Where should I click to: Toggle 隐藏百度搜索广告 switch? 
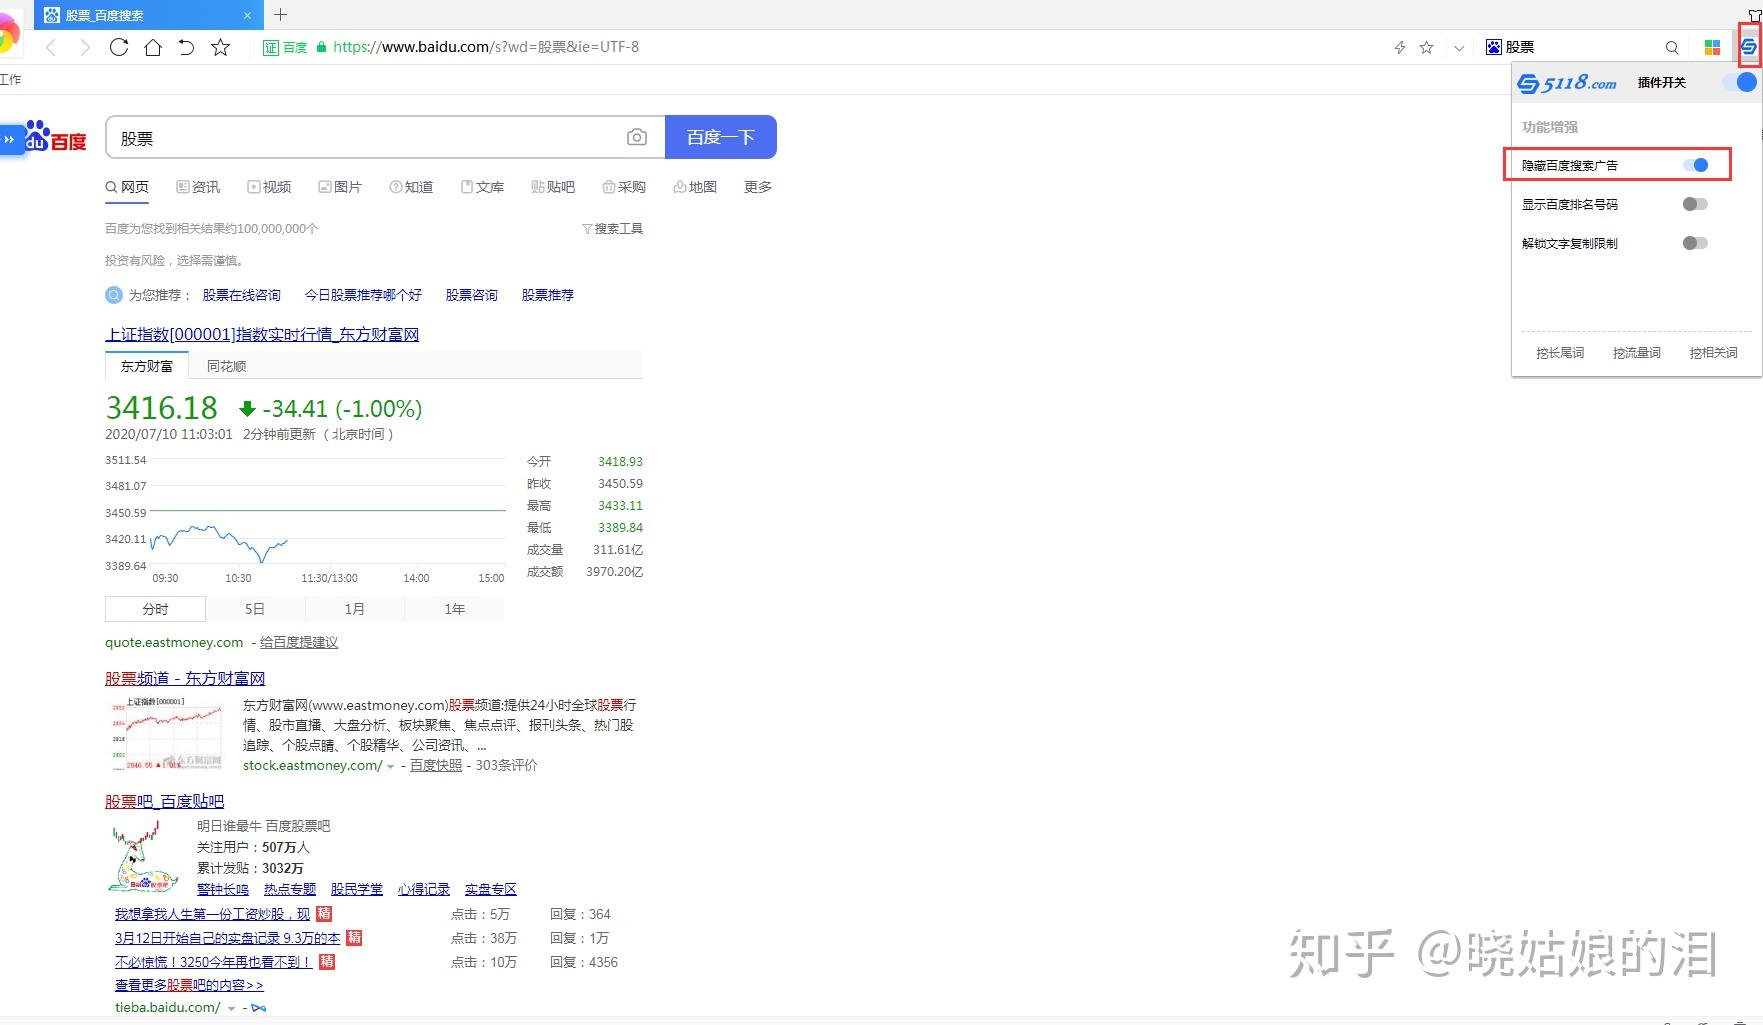pos(1696,165)
